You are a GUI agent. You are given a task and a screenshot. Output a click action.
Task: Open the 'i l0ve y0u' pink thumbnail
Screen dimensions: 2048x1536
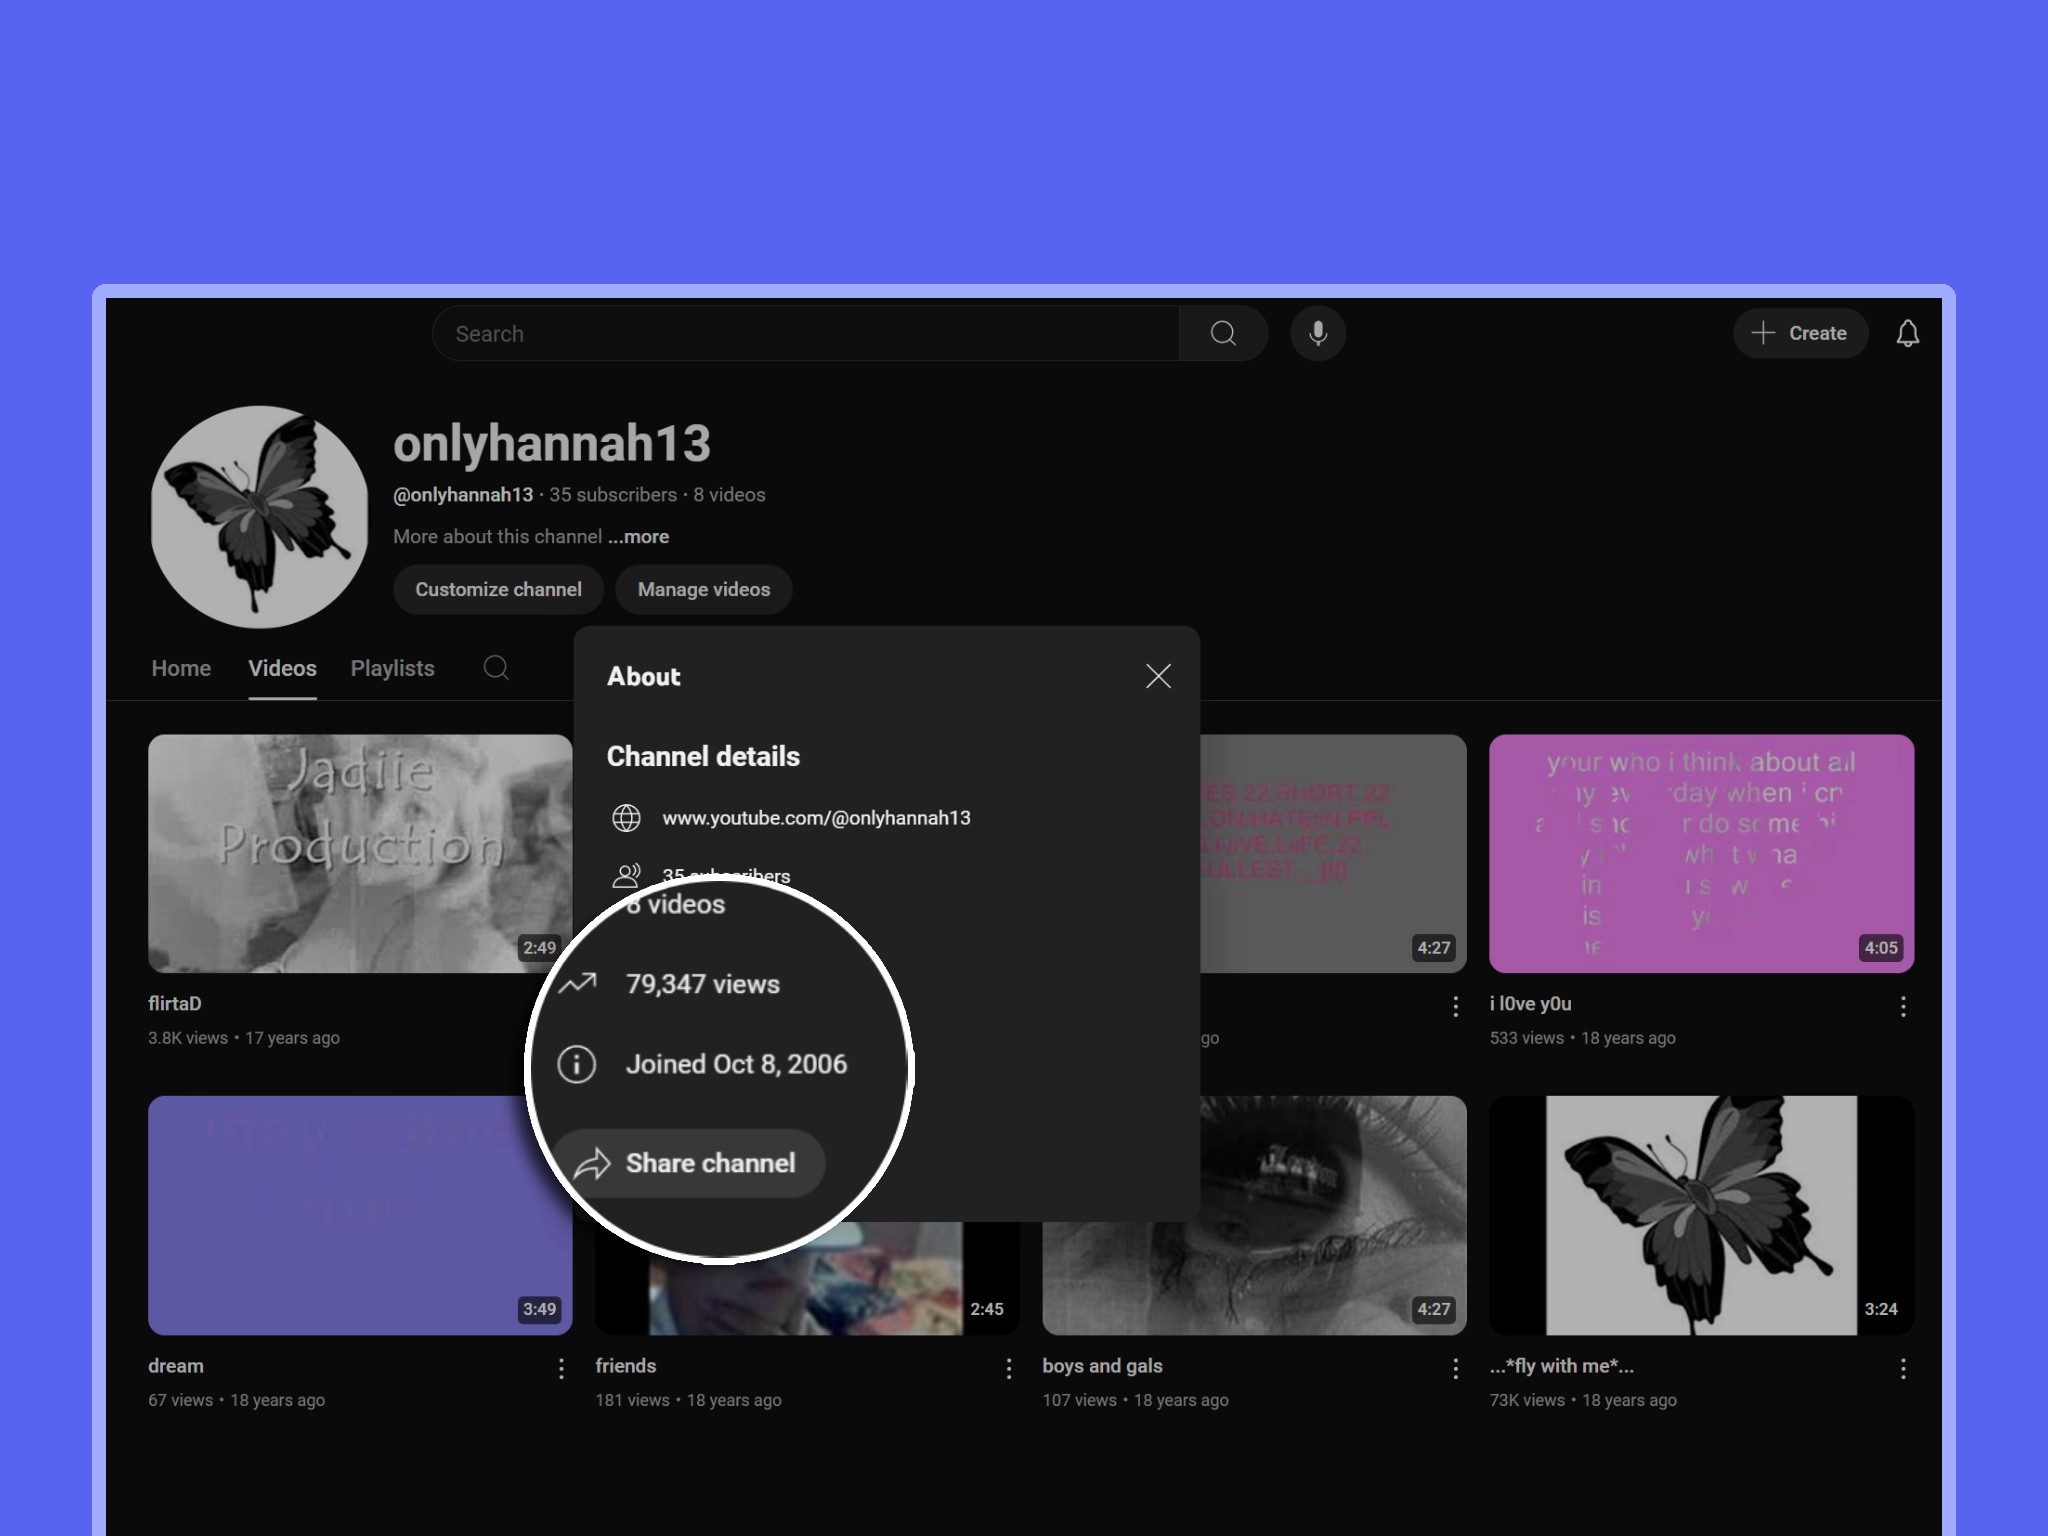[x=1701, y=853]
